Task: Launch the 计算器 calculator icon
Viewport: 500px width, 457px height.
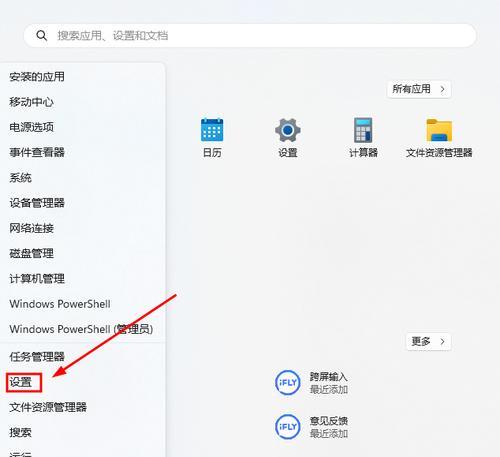Action: 363,130
